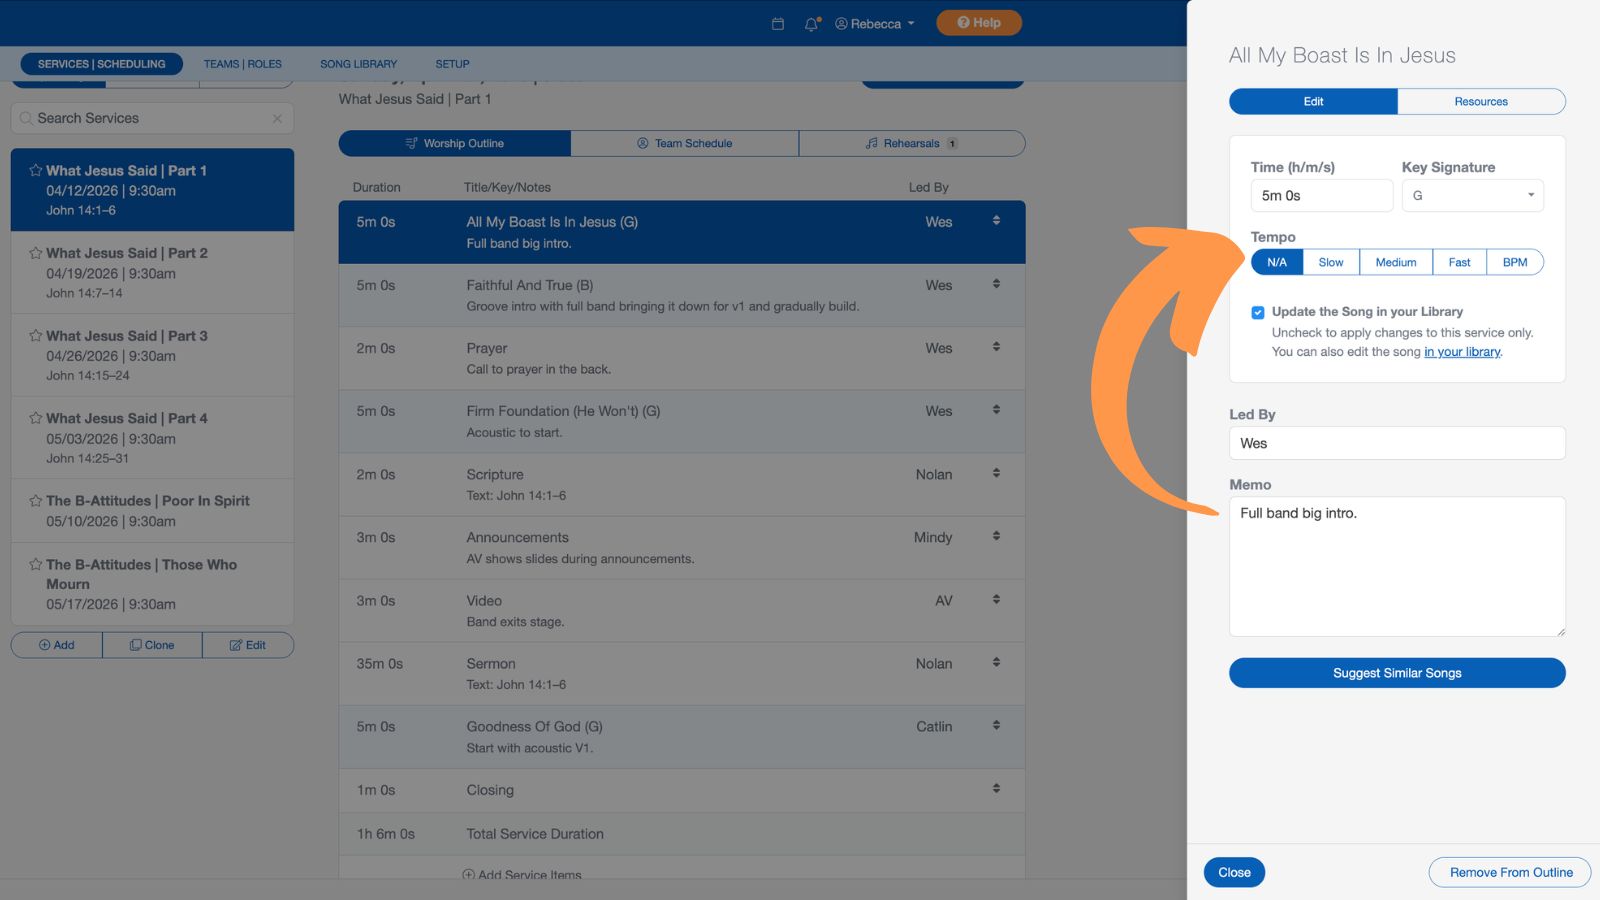Screen dimensions: 1600x900
Task: Switch to the Resources tab
Action: point(1481,101)
